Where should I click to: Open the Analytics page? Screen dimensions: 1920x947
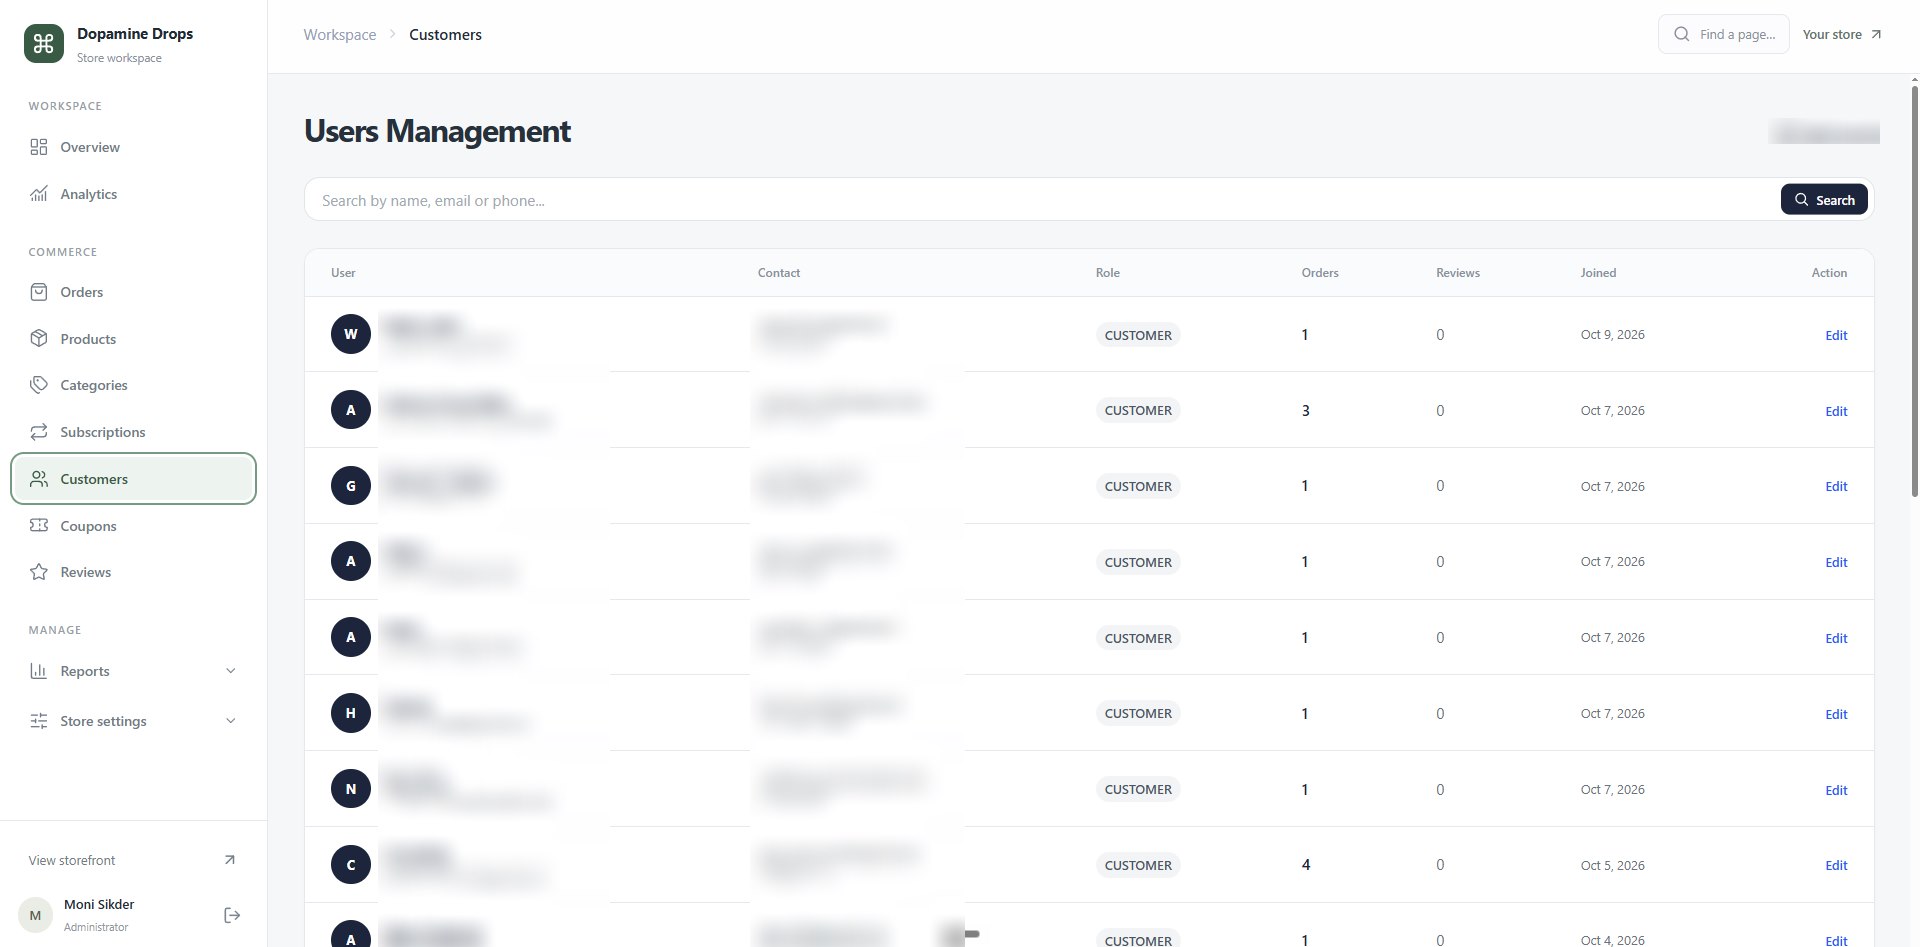click(133, 194)
